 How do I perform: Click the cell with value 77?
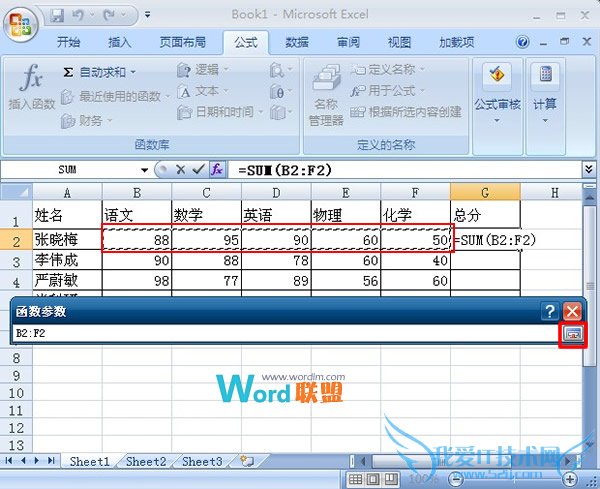tap(207, 281)
